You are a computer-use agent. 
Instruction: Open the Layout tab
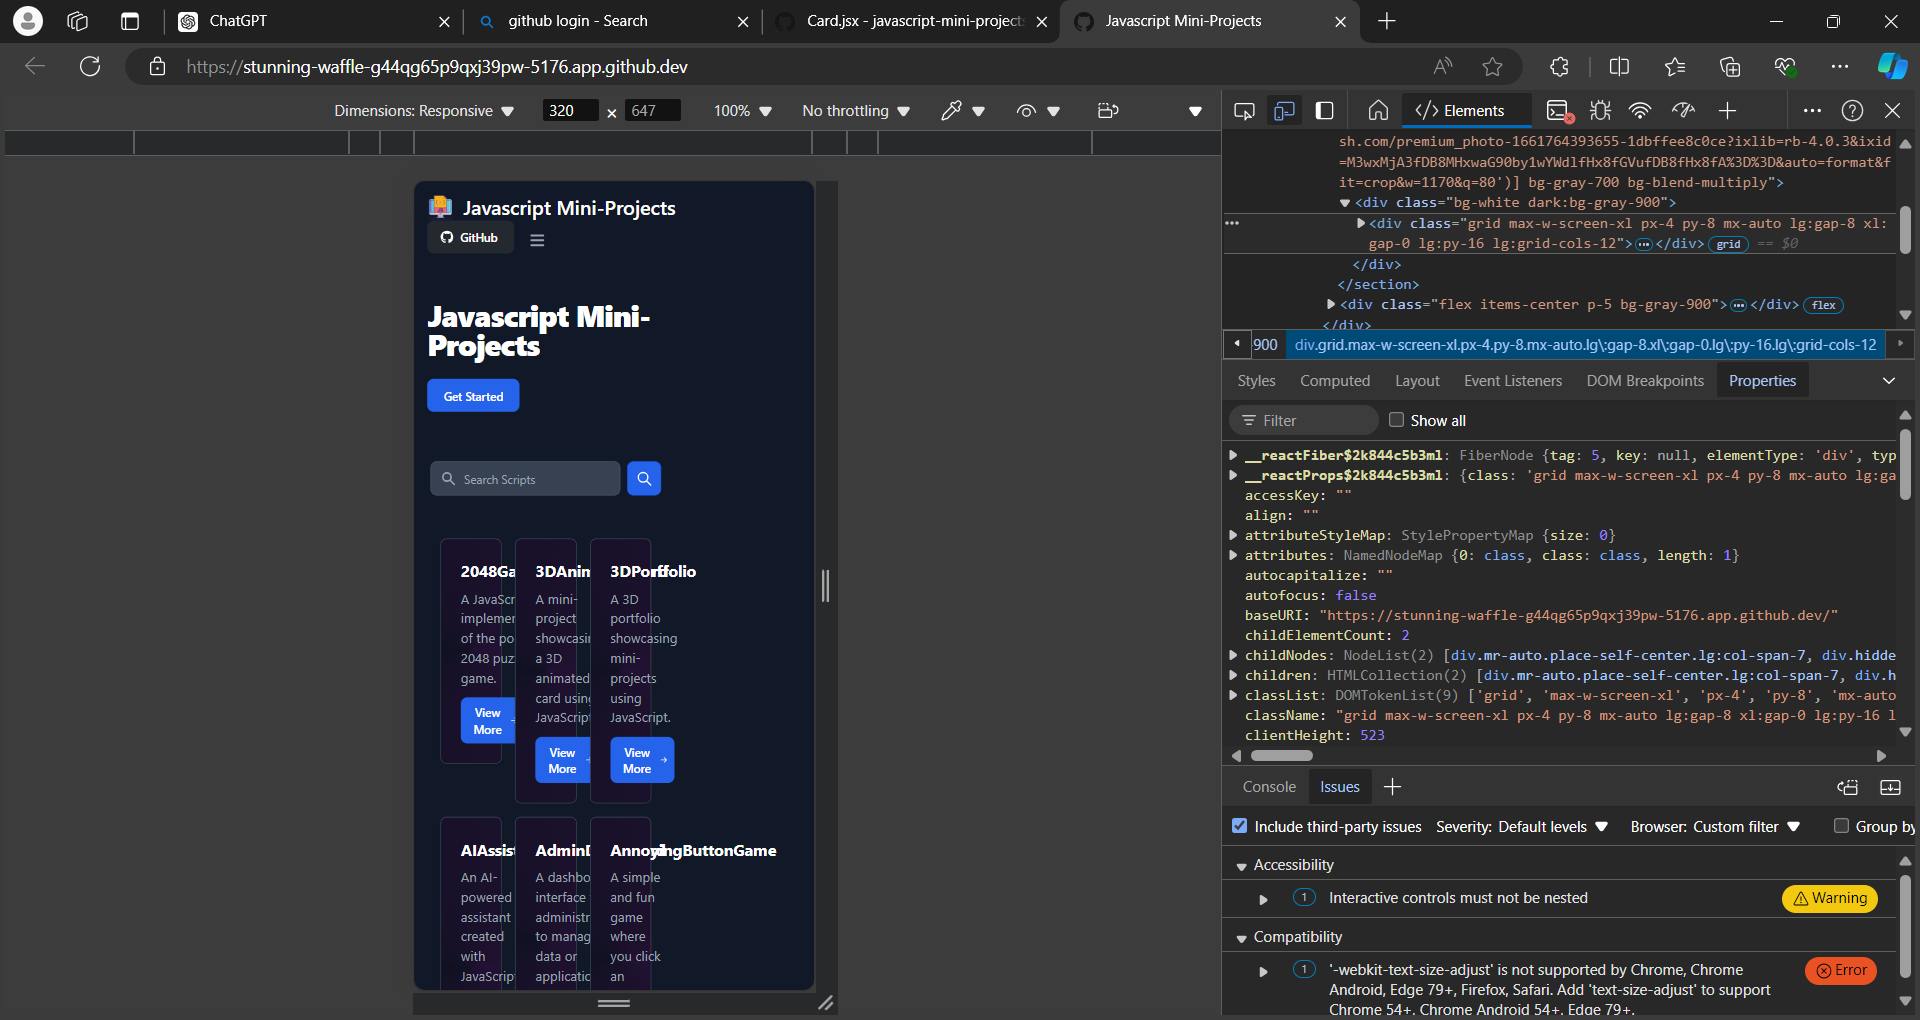point(1417,381)
